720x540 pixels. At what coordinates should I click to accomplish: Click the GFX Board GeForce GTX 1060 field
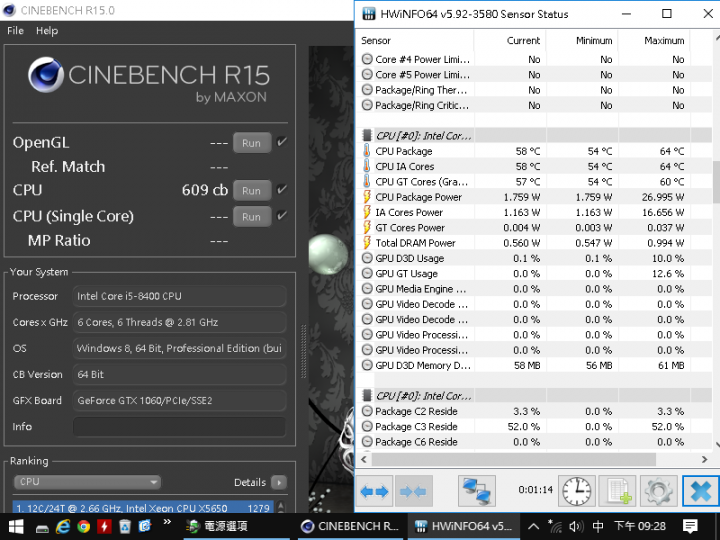tap(180, 400)
